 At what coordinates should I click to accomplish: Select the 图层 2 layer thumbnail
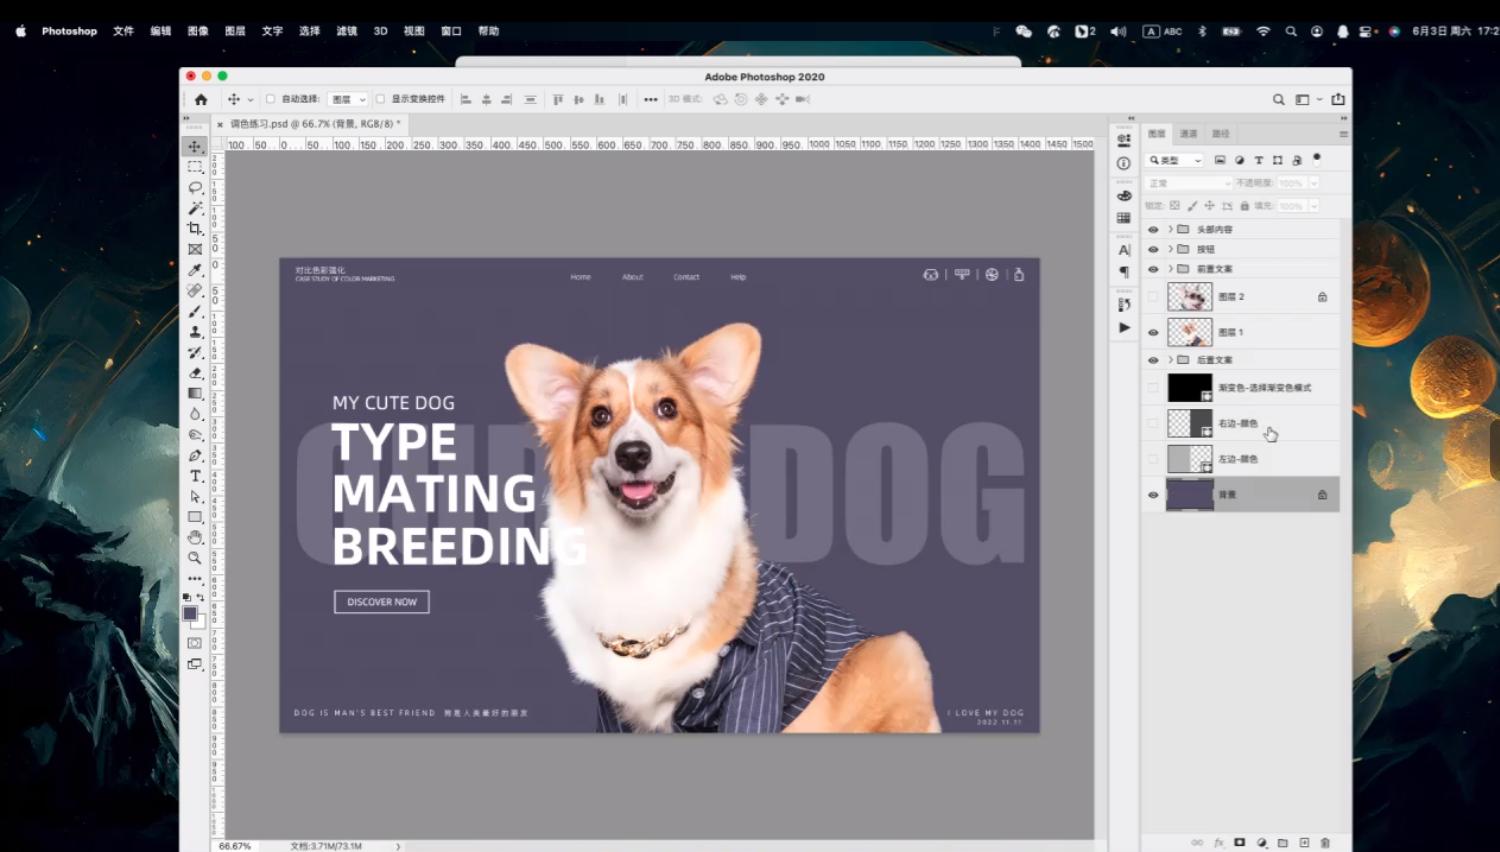1189,297
